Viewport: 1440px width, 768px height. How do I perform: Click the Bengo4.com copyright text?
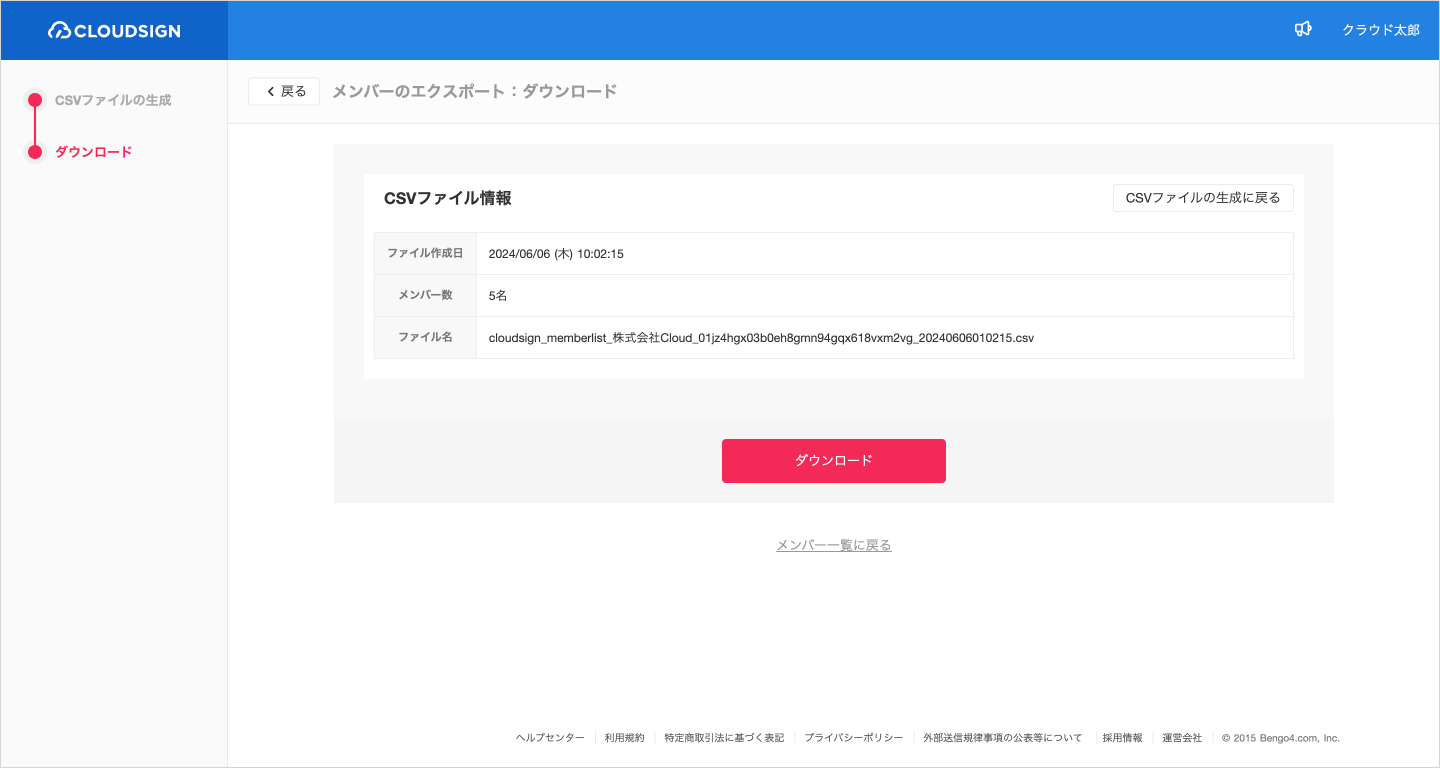1281,738
